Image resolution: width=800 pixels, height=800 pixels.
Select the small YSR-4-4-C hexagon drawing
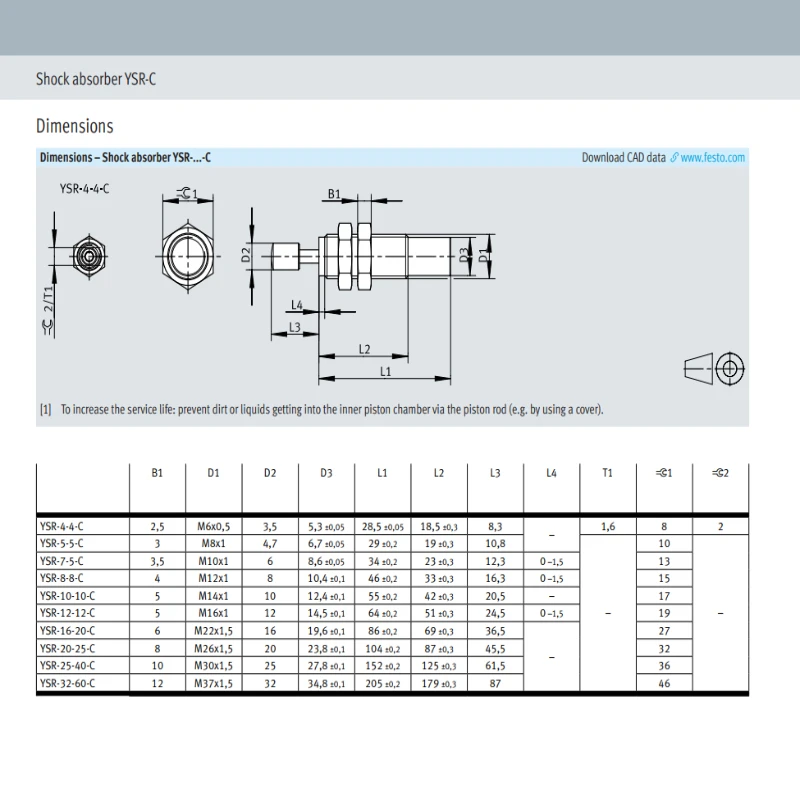[x=89, y=256]
